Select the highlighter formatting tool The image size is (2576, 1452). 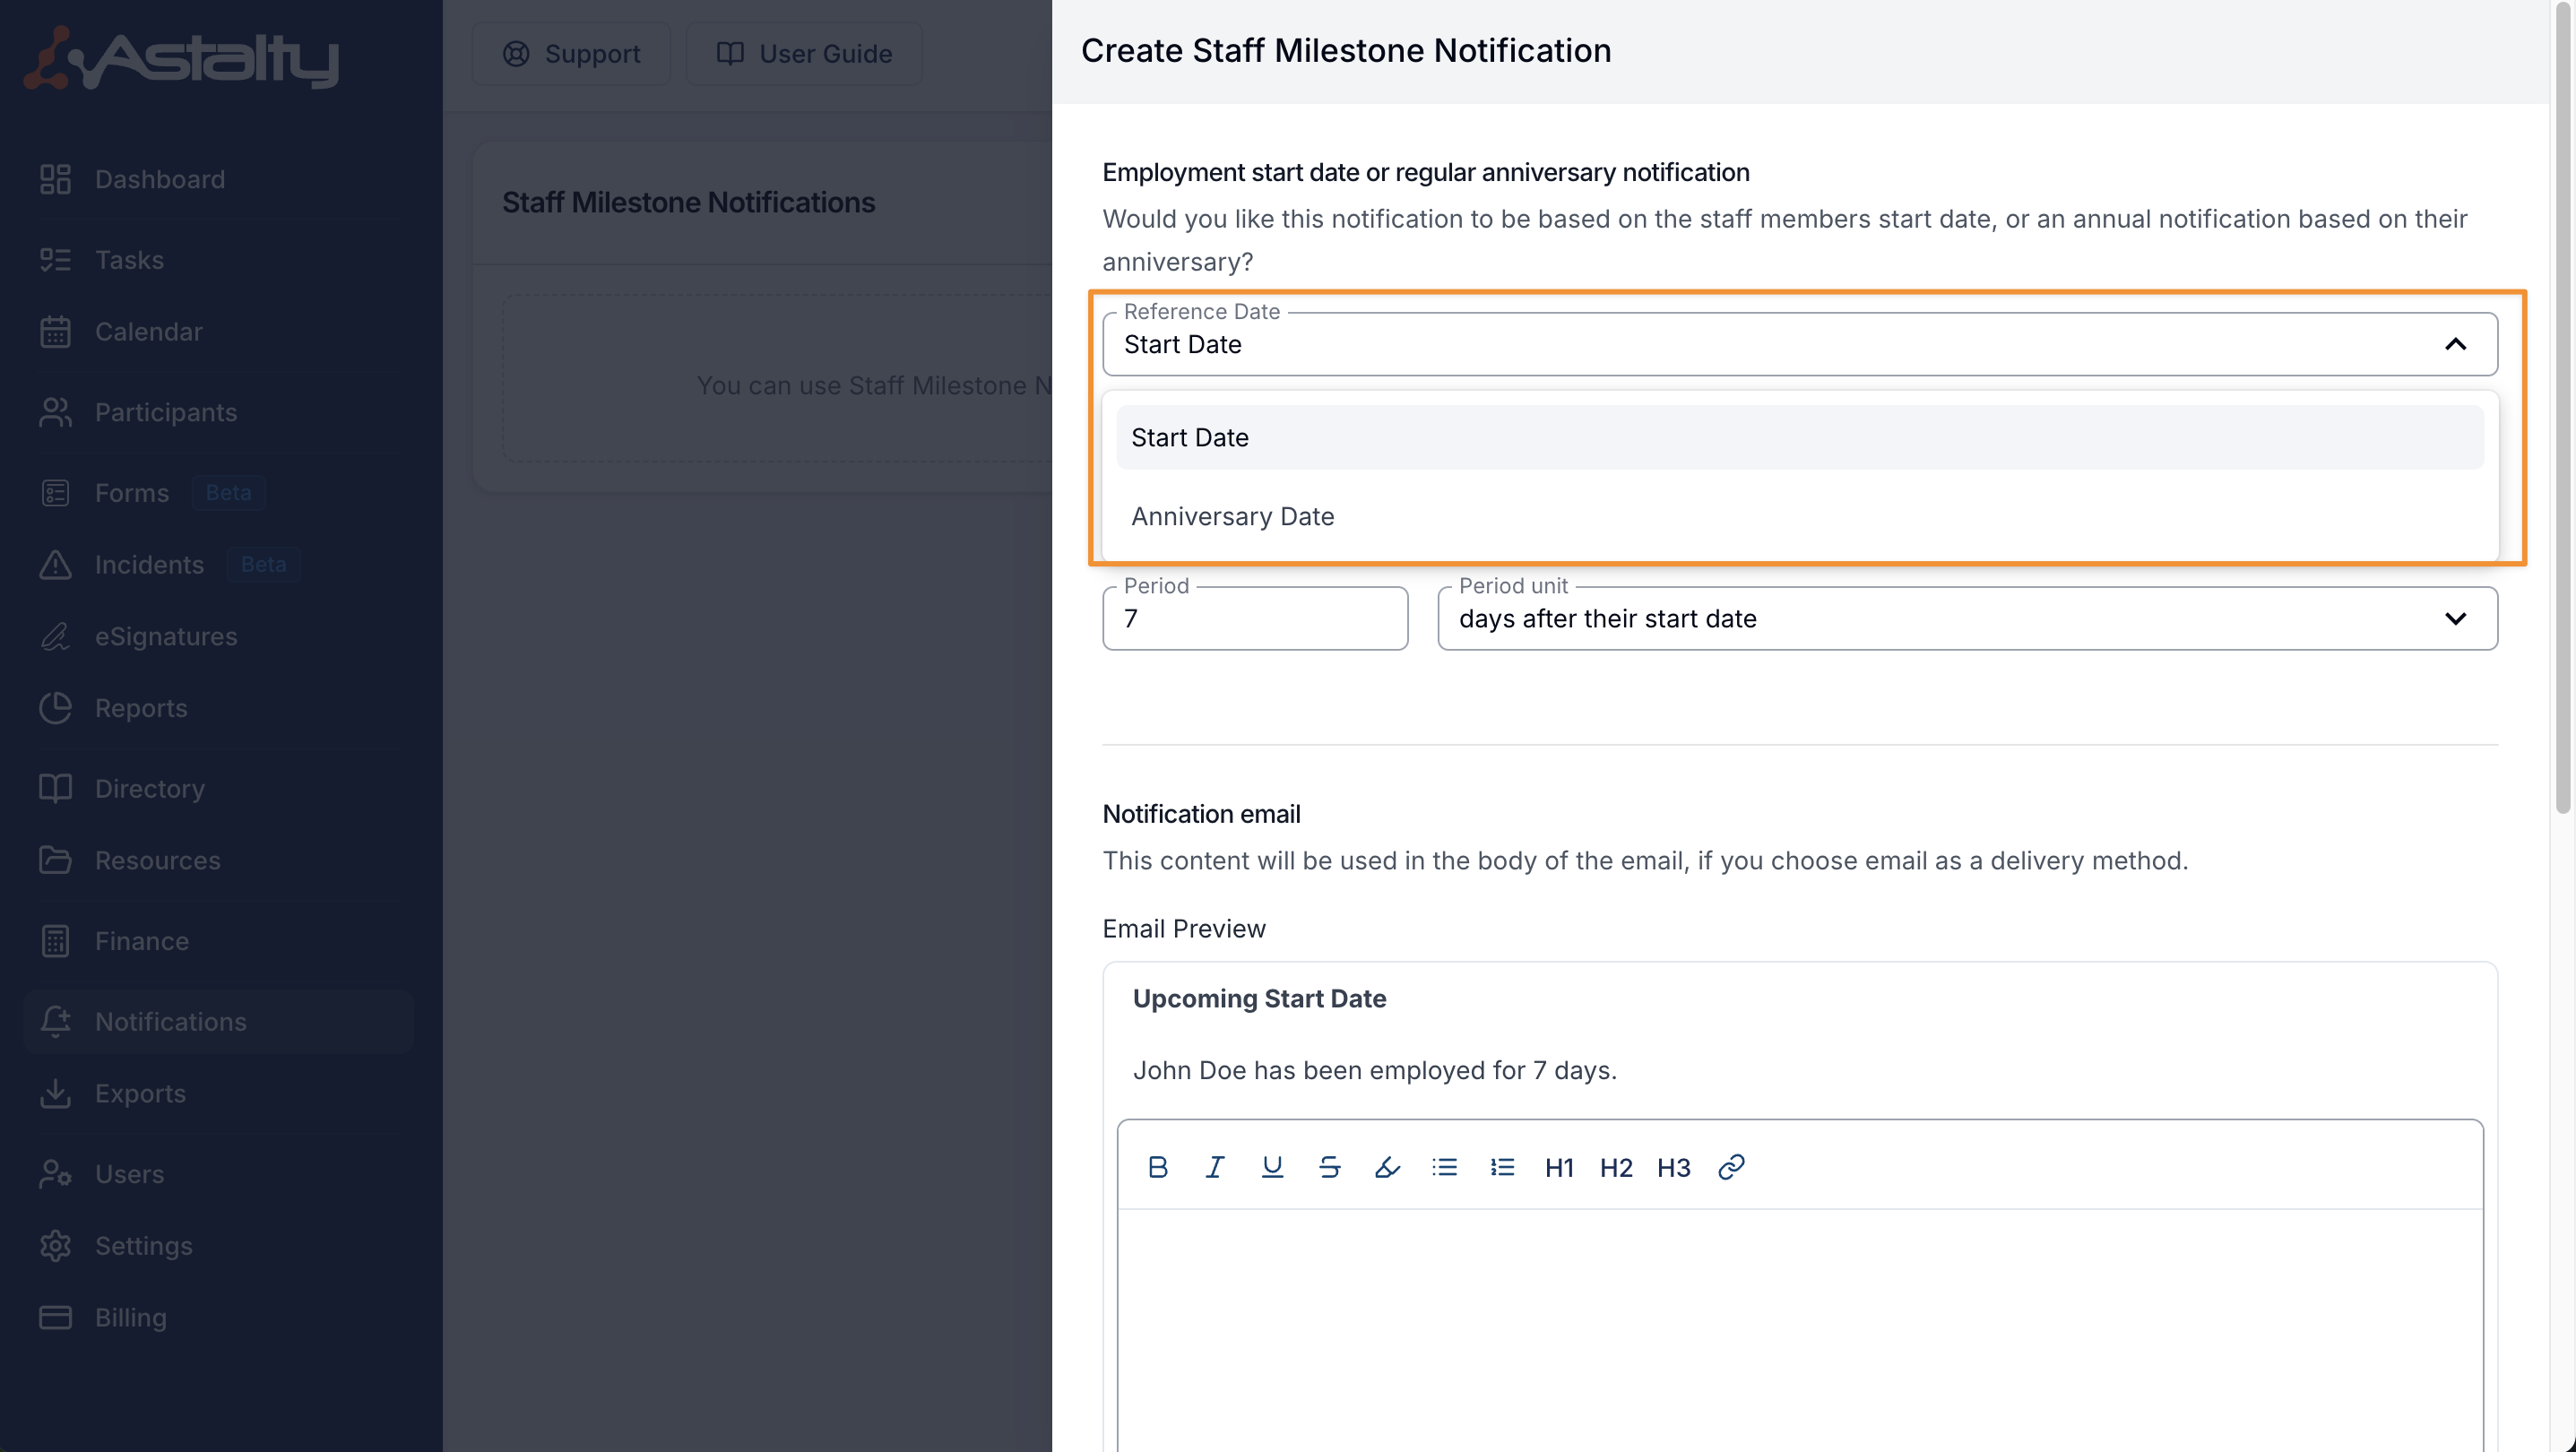(x=1387, y=1167)
